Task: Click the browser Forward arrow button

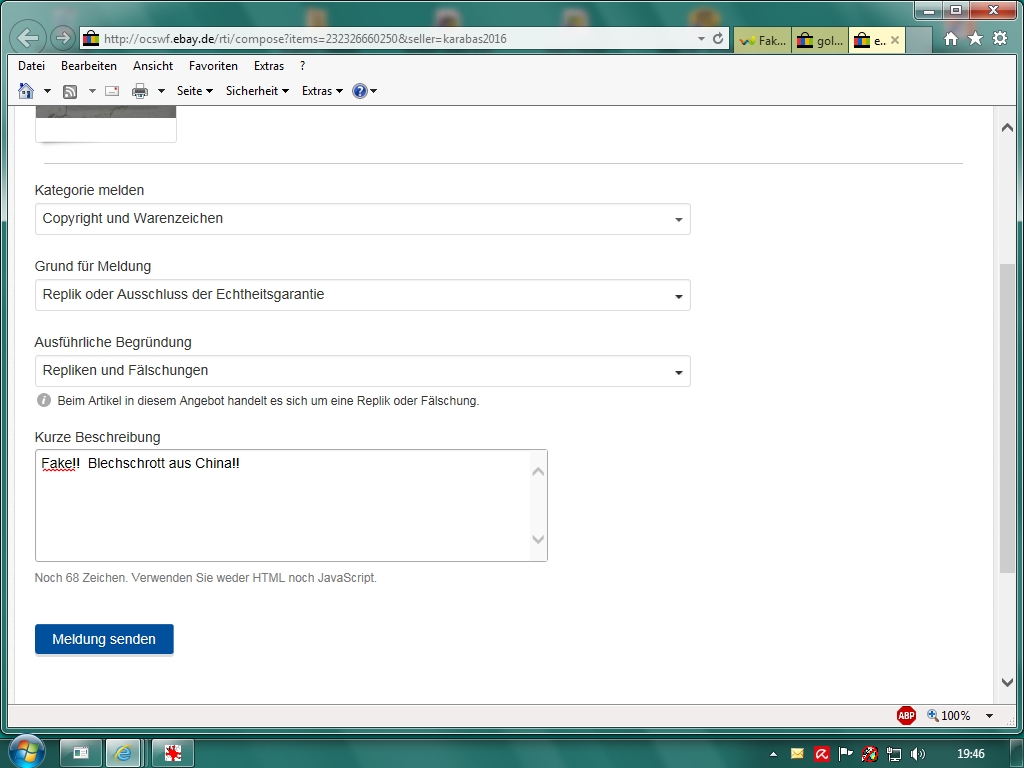Action: (63, 38)
